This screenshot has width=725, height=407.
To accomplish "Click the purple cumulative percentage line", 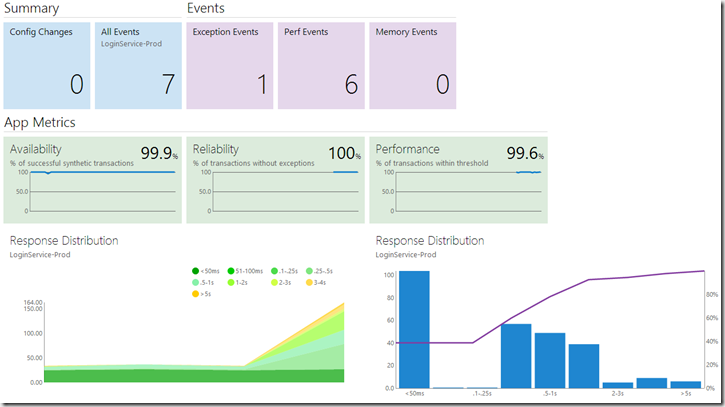I will (550, 297).
